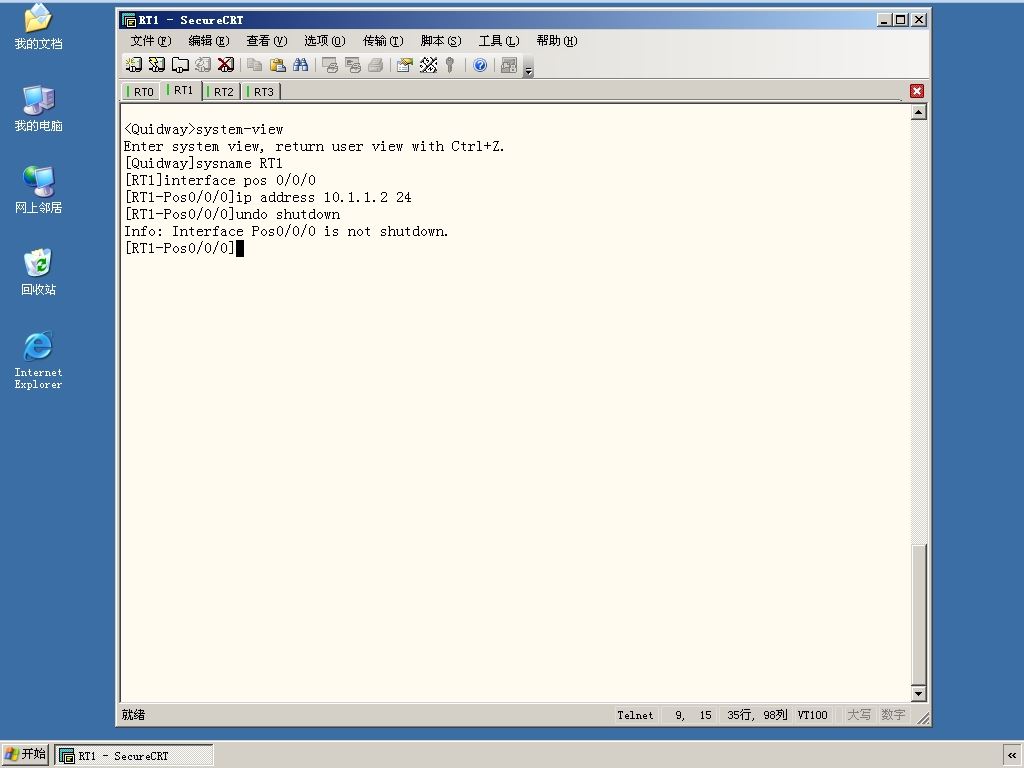
Task: Click the terminal scrollbar down arrow
Action: tap(918, 694)
